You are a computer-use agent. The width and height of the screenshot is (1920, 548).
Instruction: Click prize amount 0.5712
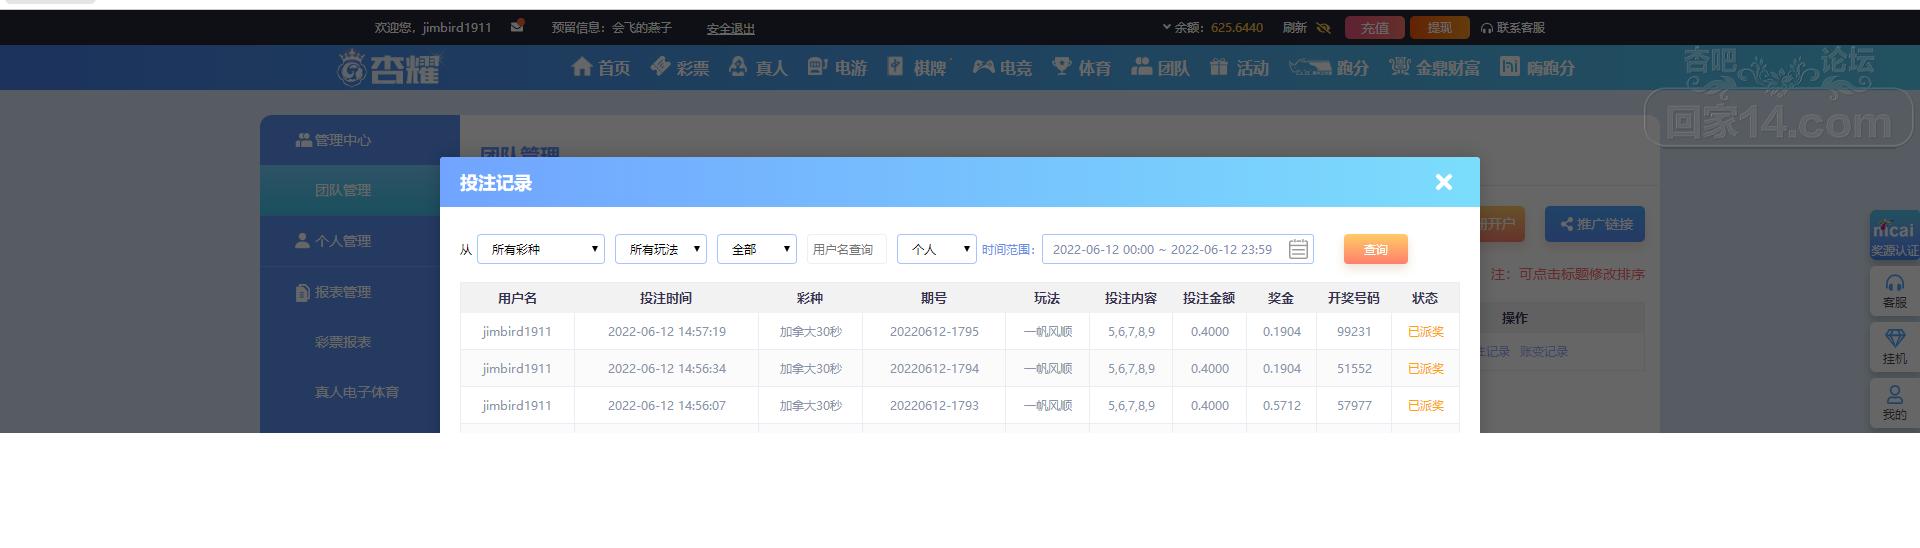click(1281, 405)
